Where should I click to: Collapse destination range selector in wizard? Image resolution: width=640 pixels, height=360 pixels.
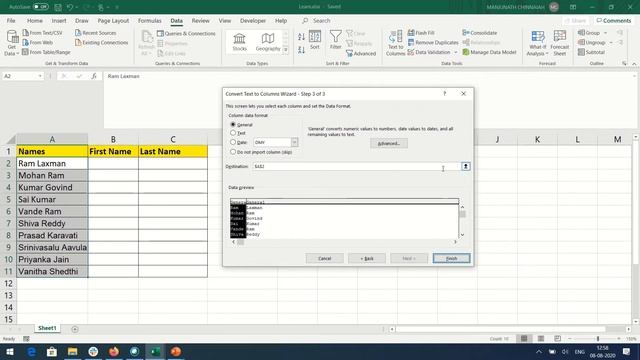coord(465,167)
